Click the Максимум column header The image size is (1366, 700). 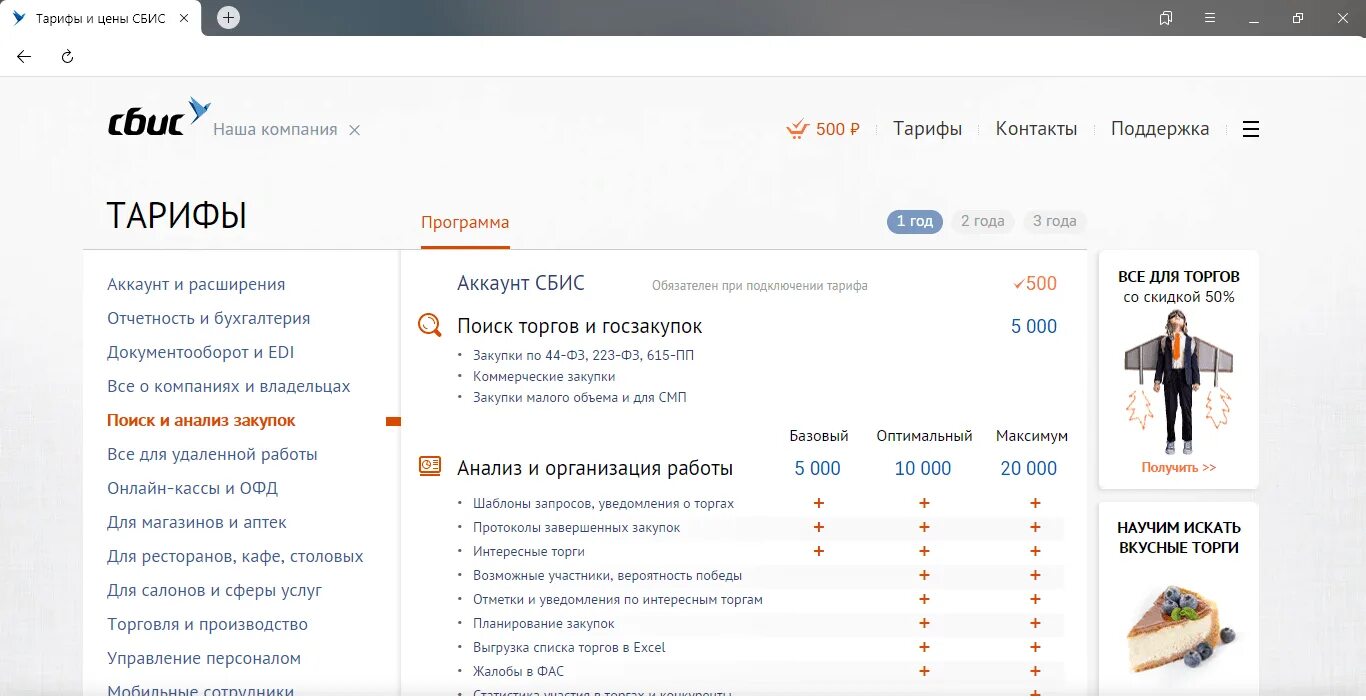pyautogui.click(x=1032, y=436)
